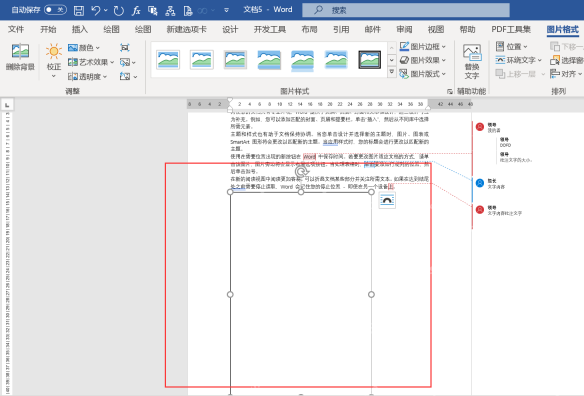Click the tab stop selector at the ruler corner
The width and height of the screenshot is (584, 396).
(x=7, y=105)
